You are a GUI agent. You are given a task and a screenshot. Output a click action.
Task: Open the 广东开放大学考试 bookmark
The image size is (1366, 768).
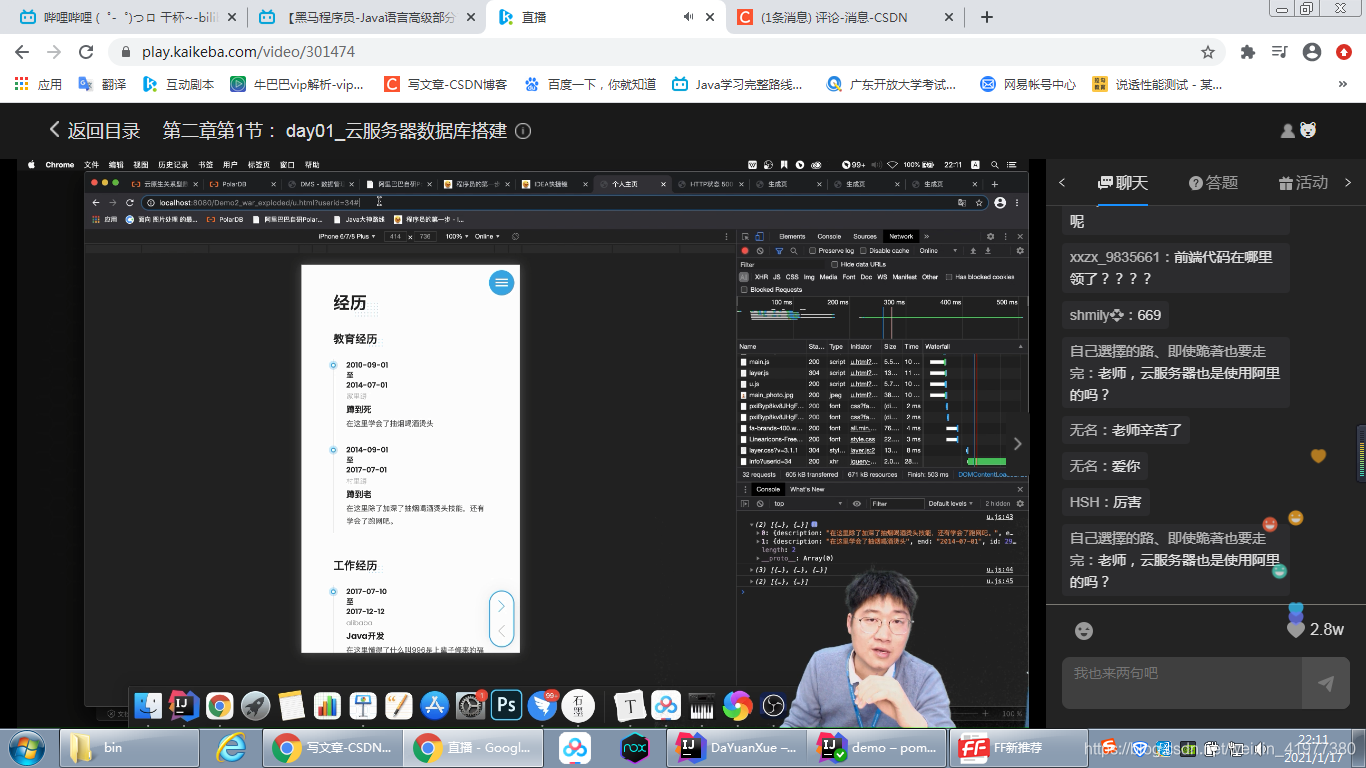pyautogui.click(x=891, y=85)
